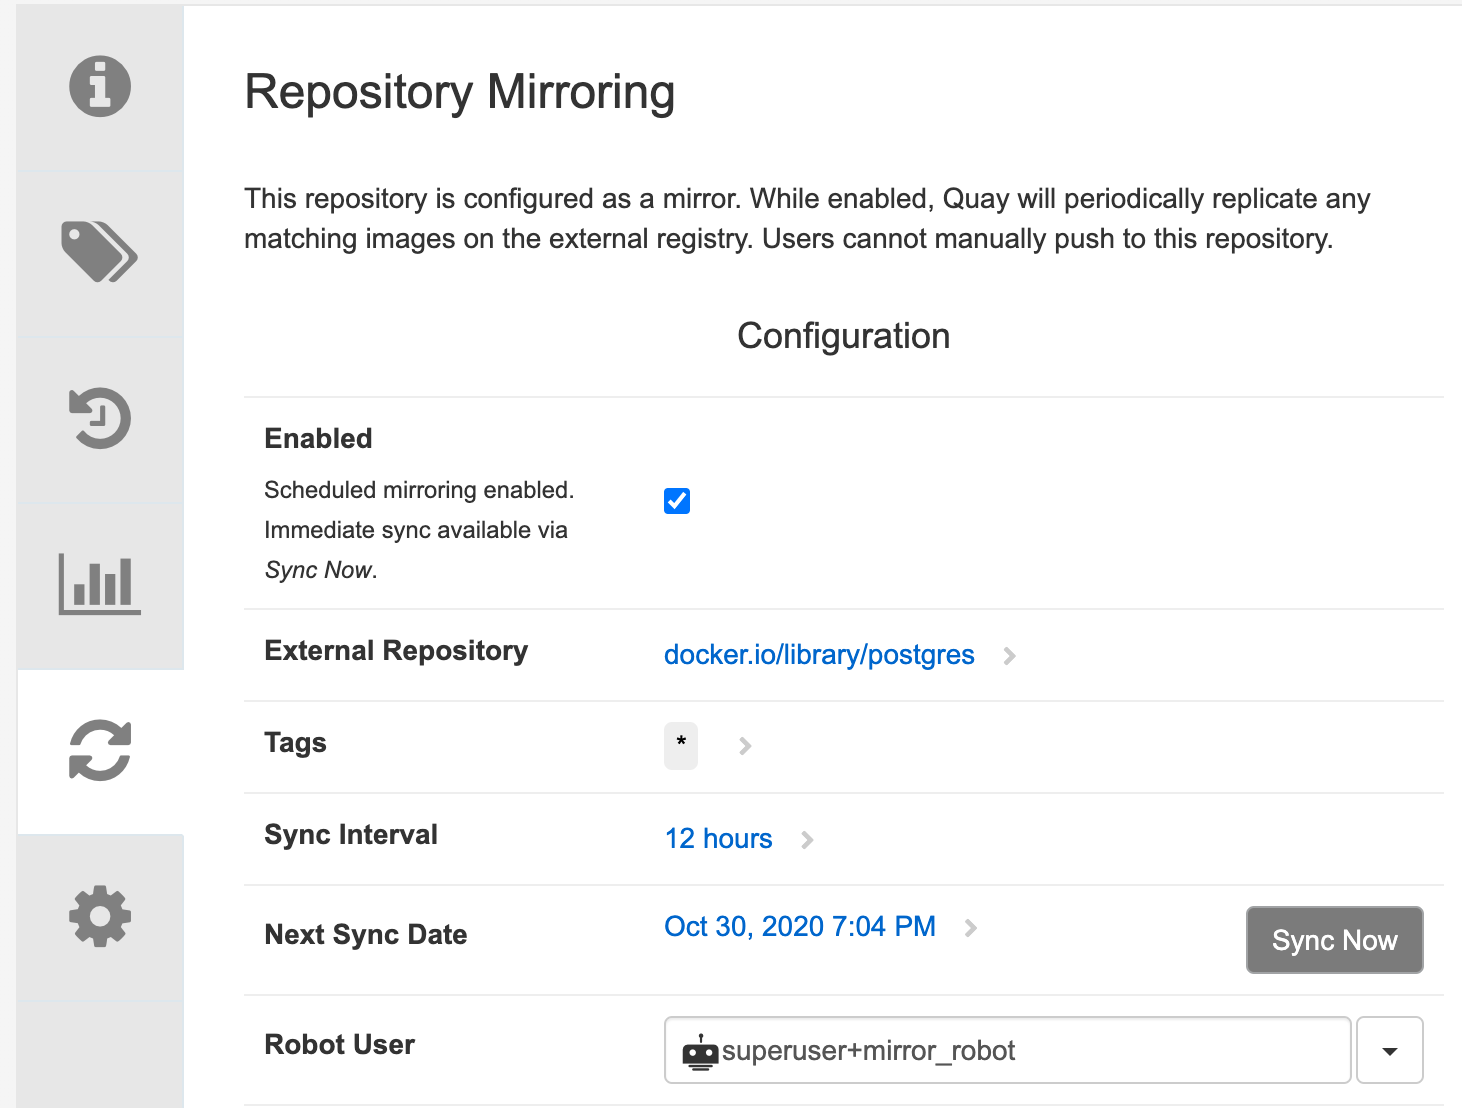Click the Oct 30, 2020 7:04 PM link
Viewport: 1462px width, 1108px height.
point(800,927)
